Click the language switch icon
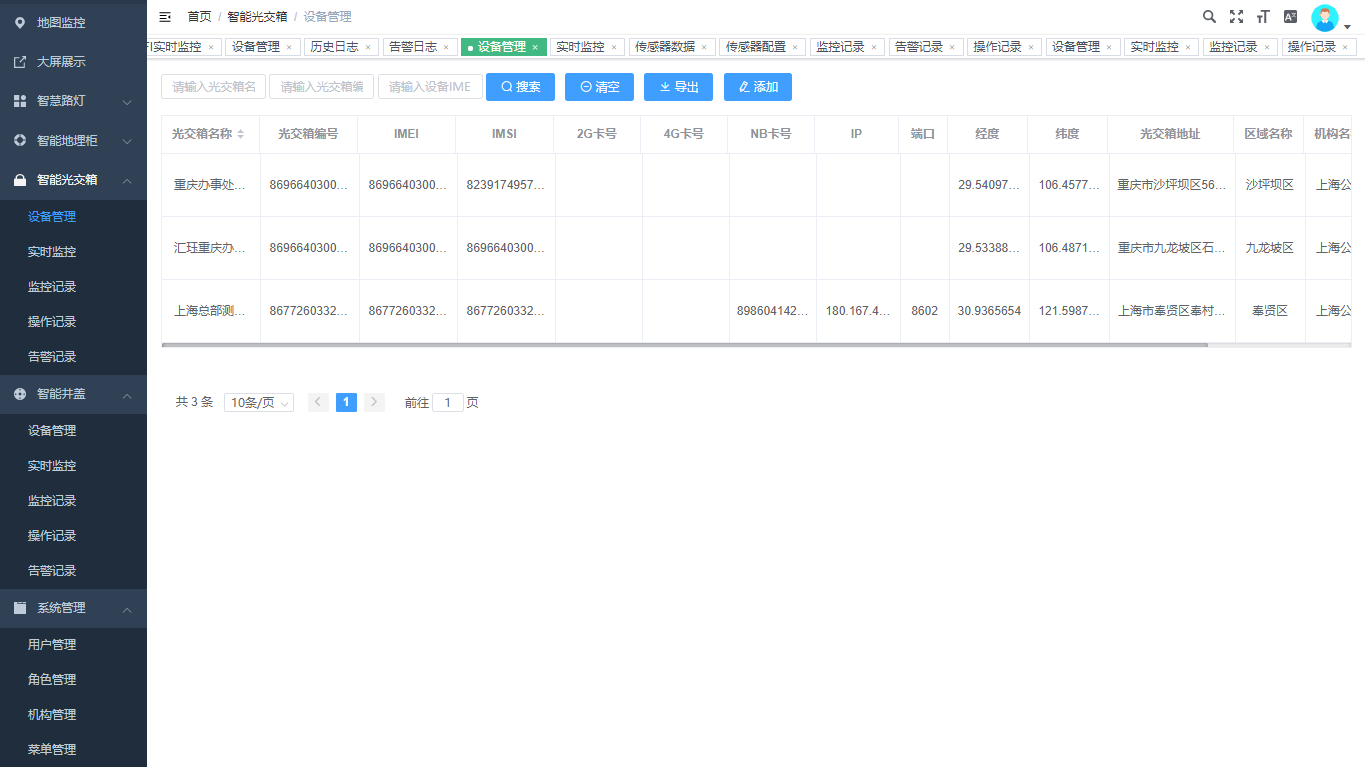Viewport: 1365px width, 767px height. point(1290,17)
